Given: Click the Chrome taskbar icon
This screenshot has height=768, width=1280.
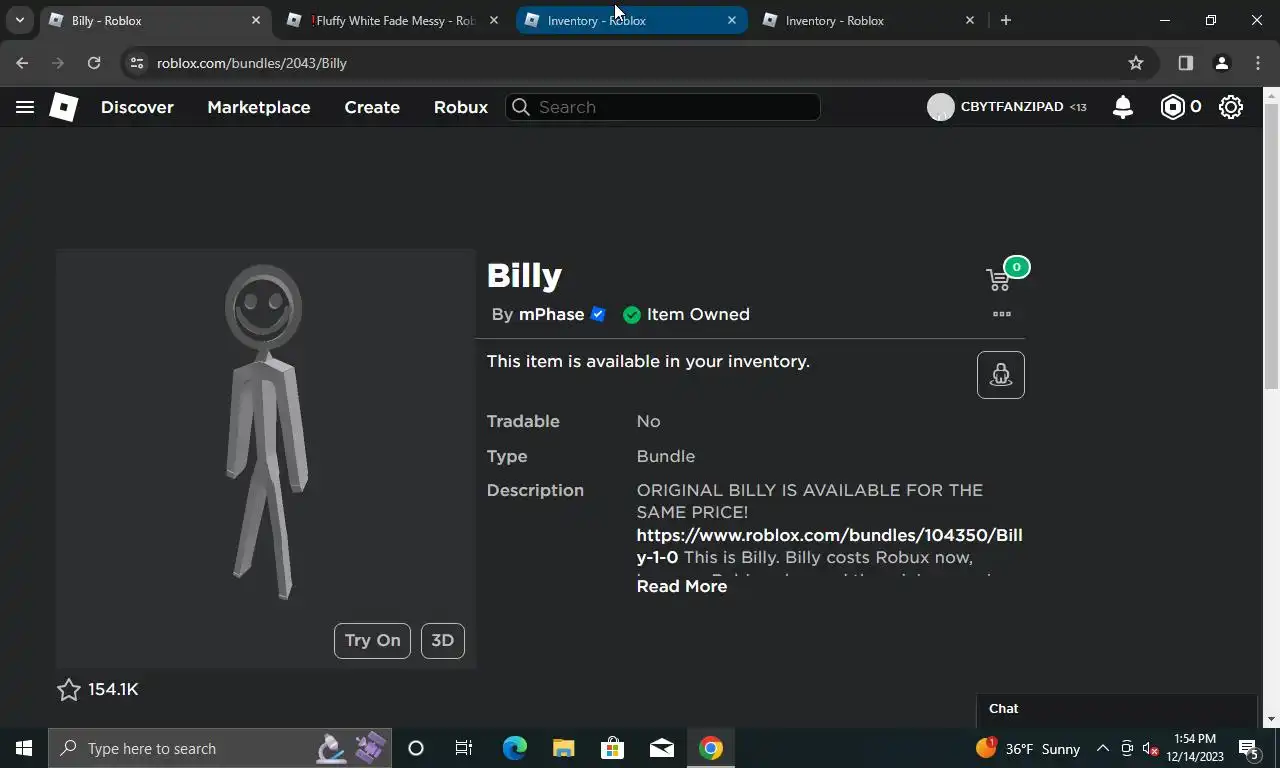Looking at the screenshot, I should (x=710, y=748).
